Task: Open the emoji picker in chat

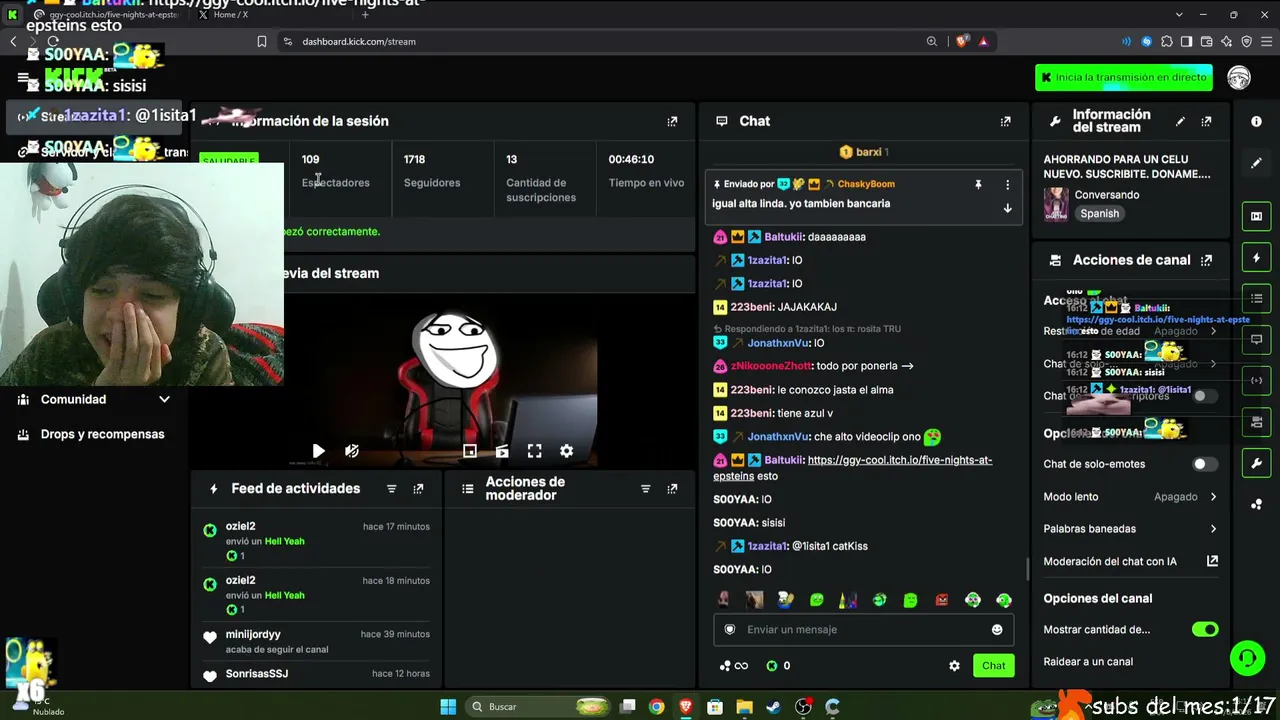Action: 997,629
